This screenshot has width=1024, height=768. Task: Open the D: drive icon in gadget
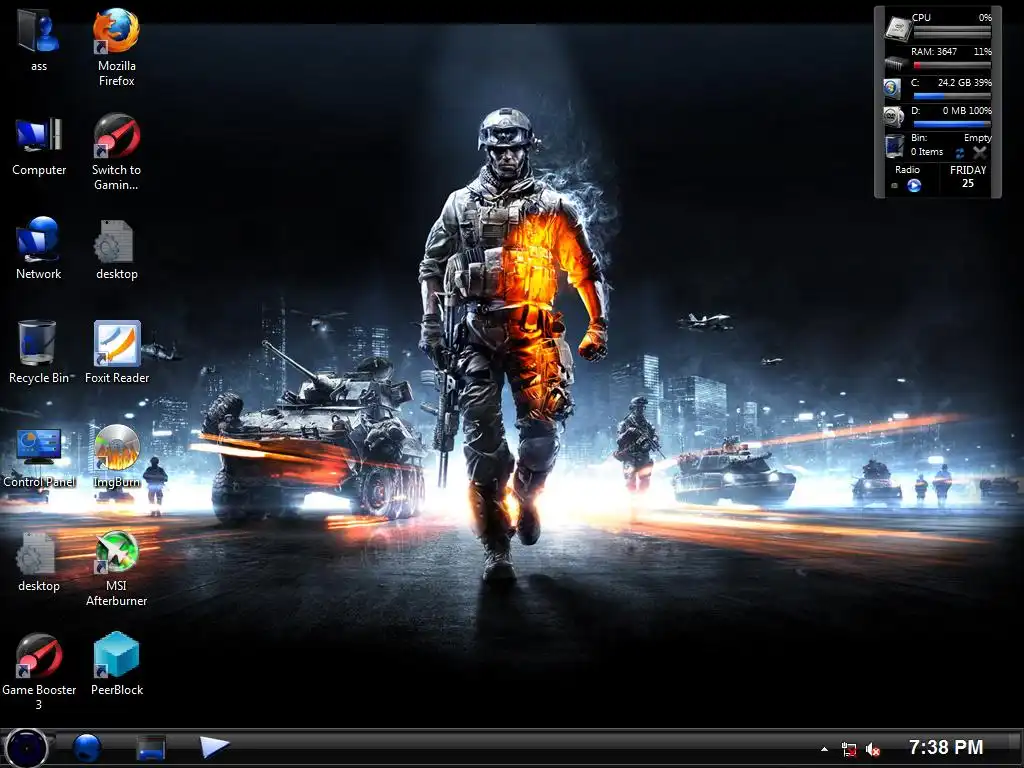[893, 117]
